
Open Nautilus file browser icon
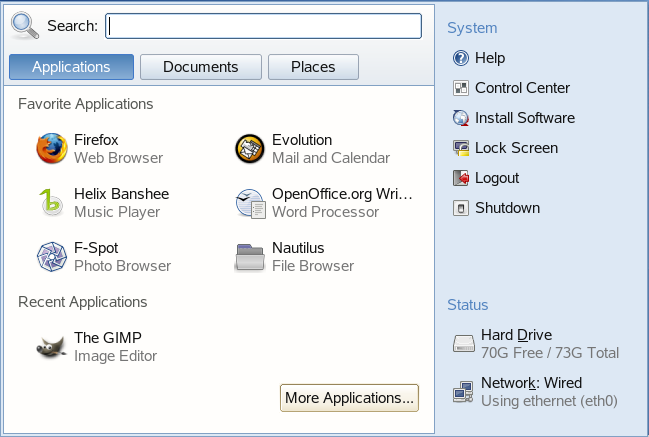tap(250, 257)
